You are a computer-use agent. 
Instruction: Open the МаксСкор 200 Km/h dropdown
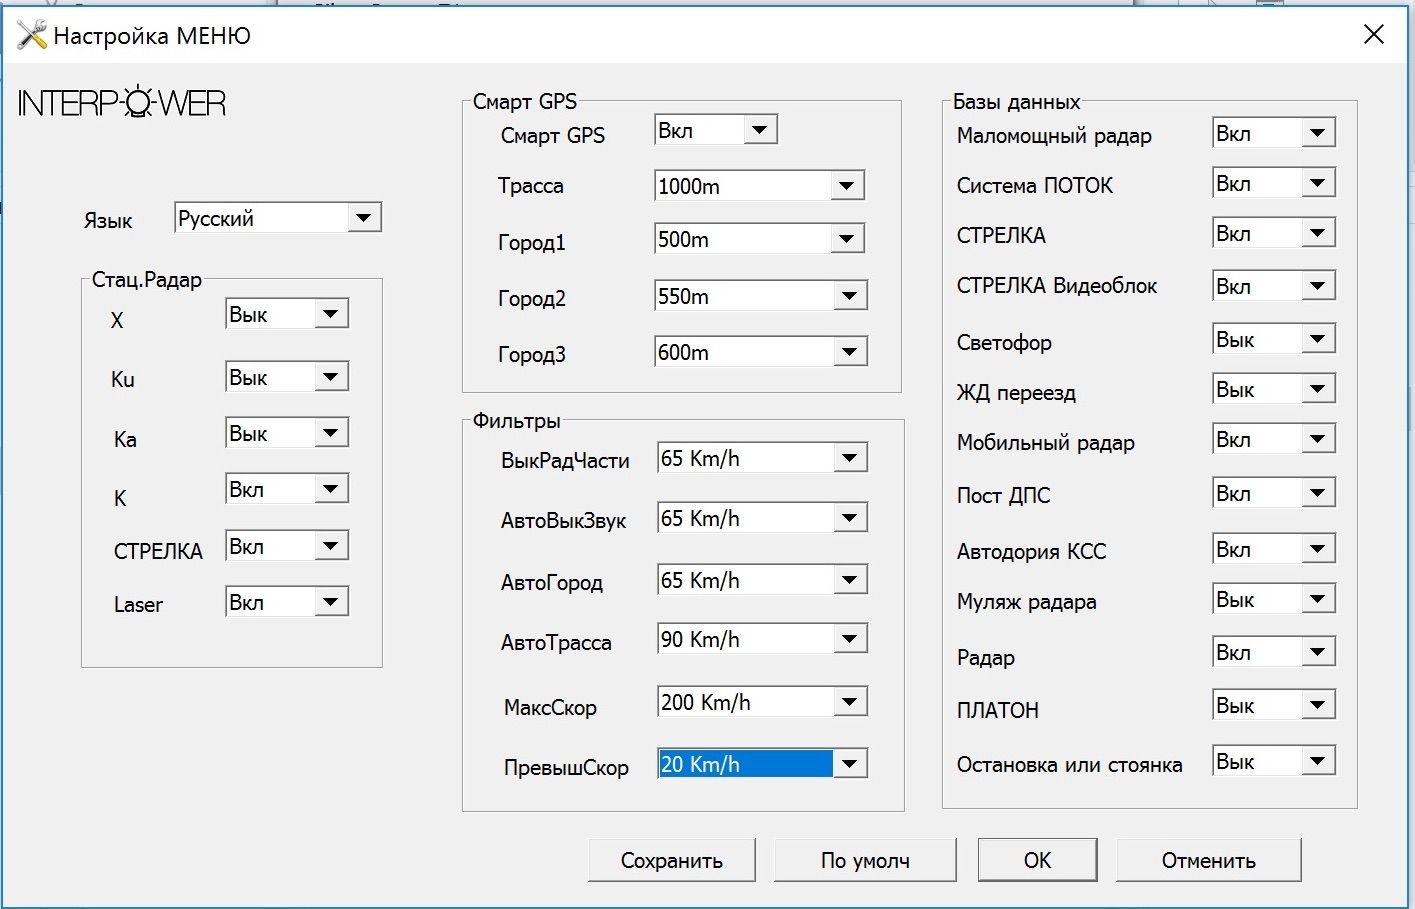pyautogui.click(x=849, y=702)
